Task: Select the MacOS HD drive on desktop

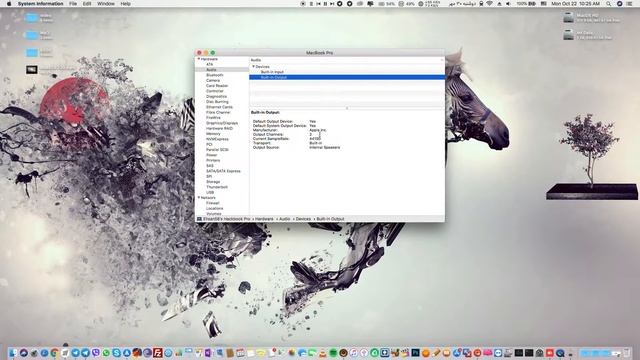Action: click(x=569, y=17)
